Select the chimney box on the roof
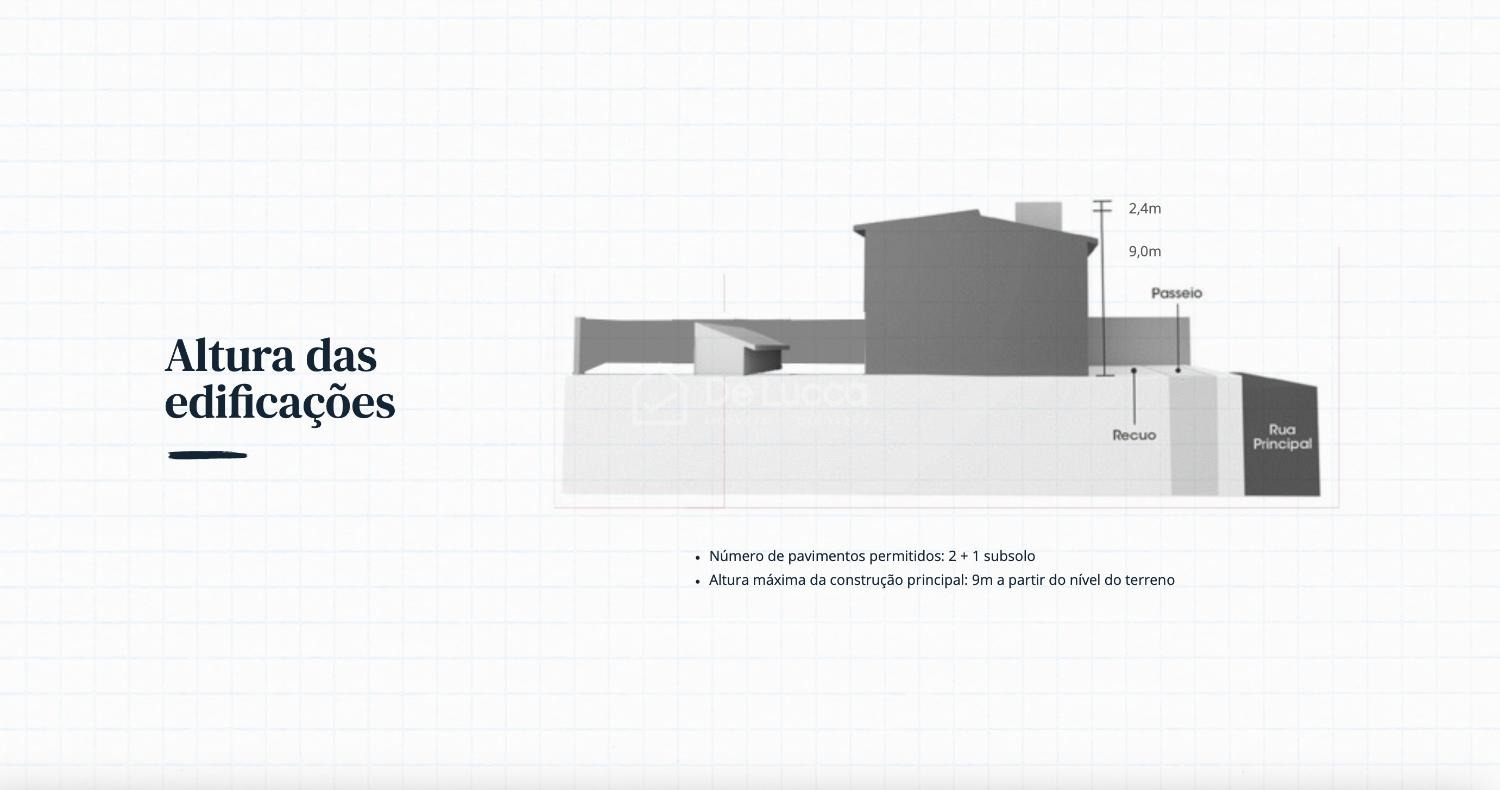1500x790 pixels. click(1038, 216)
